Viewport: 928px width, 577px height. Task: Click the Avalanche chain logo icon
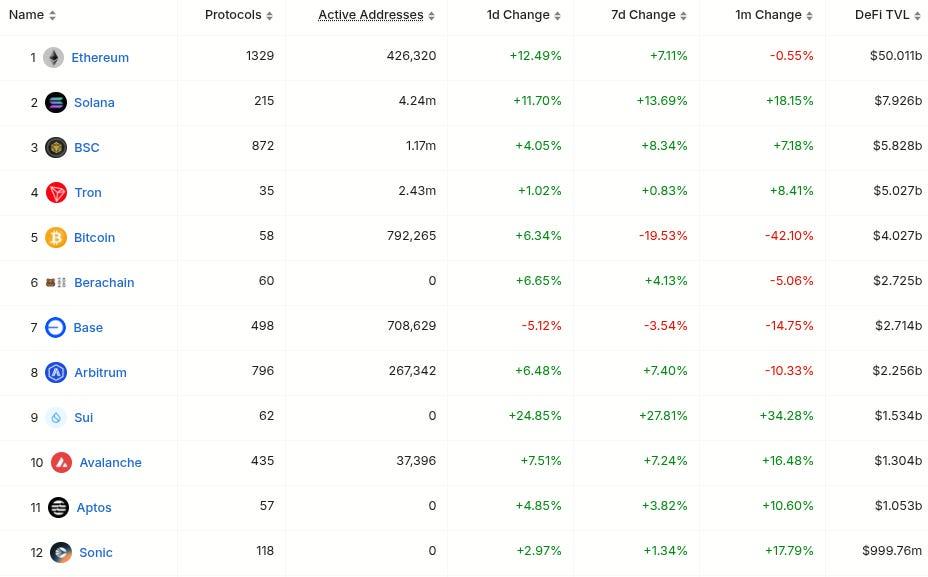[x=61, y=462]
